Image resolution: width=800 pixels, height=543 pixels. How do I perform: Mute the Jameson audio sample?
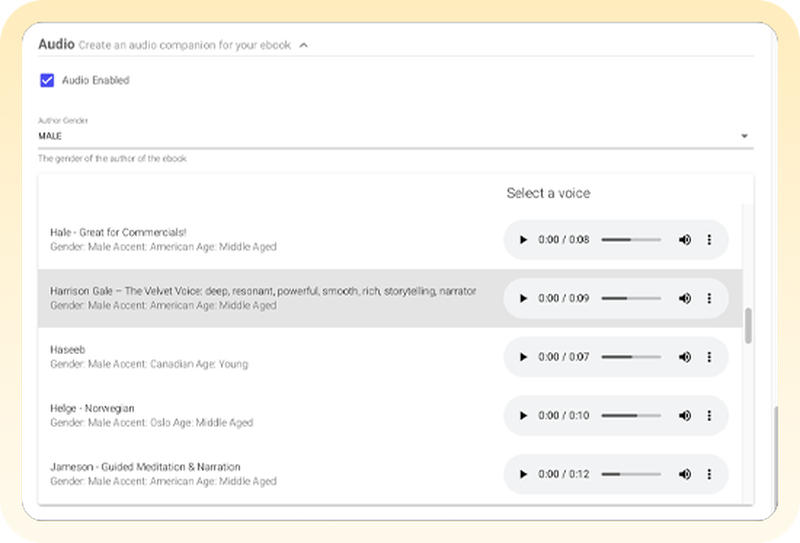point(685,474)
